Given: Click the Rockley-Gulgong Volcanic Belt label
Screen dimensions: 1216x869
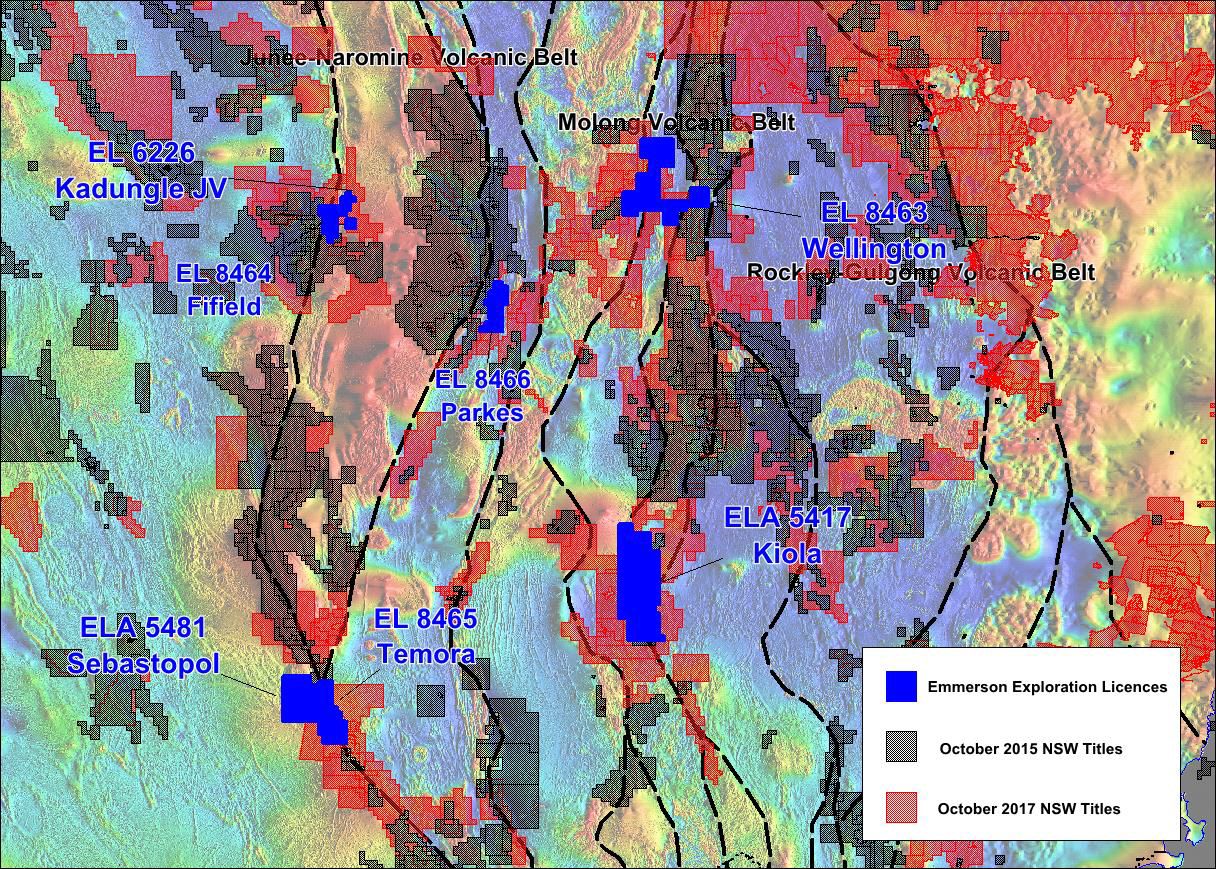Looking at the screenshot, I should click(920, 272).
